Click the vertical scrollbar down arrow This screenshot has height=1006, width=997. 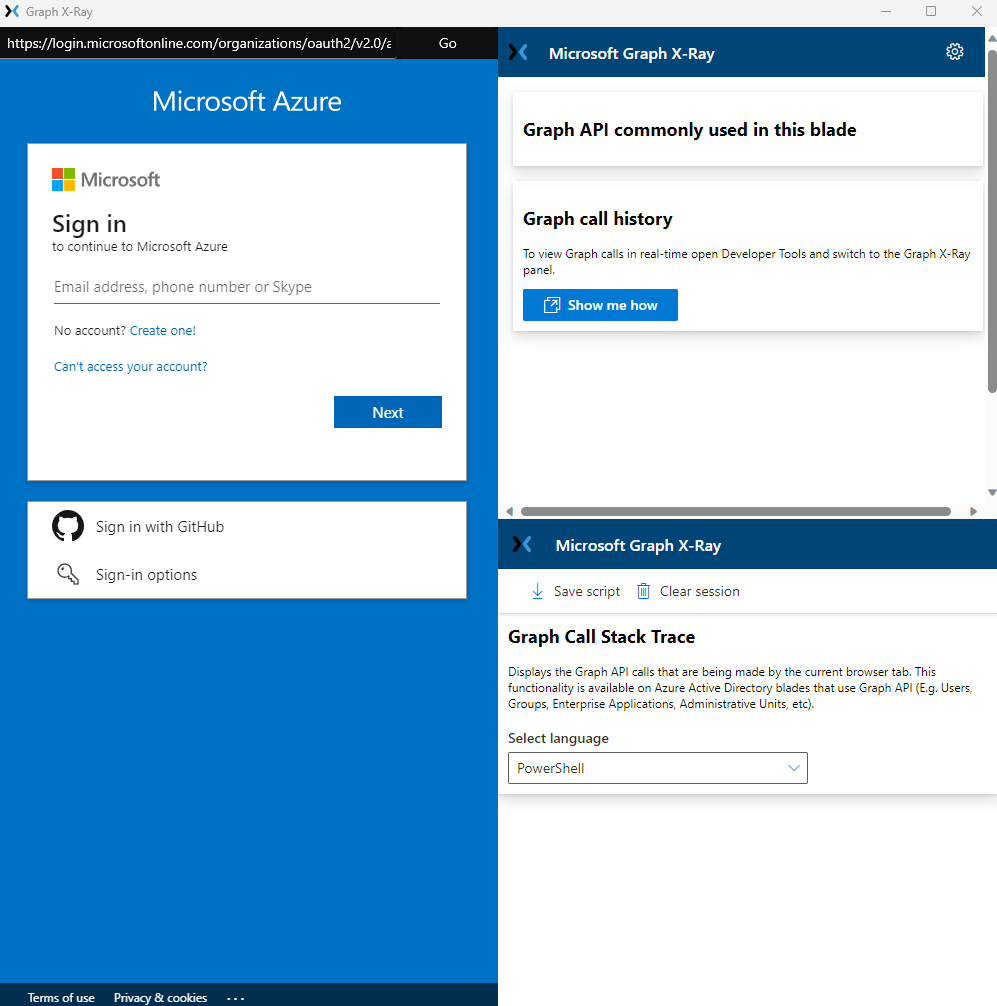[x=992, y=493]
